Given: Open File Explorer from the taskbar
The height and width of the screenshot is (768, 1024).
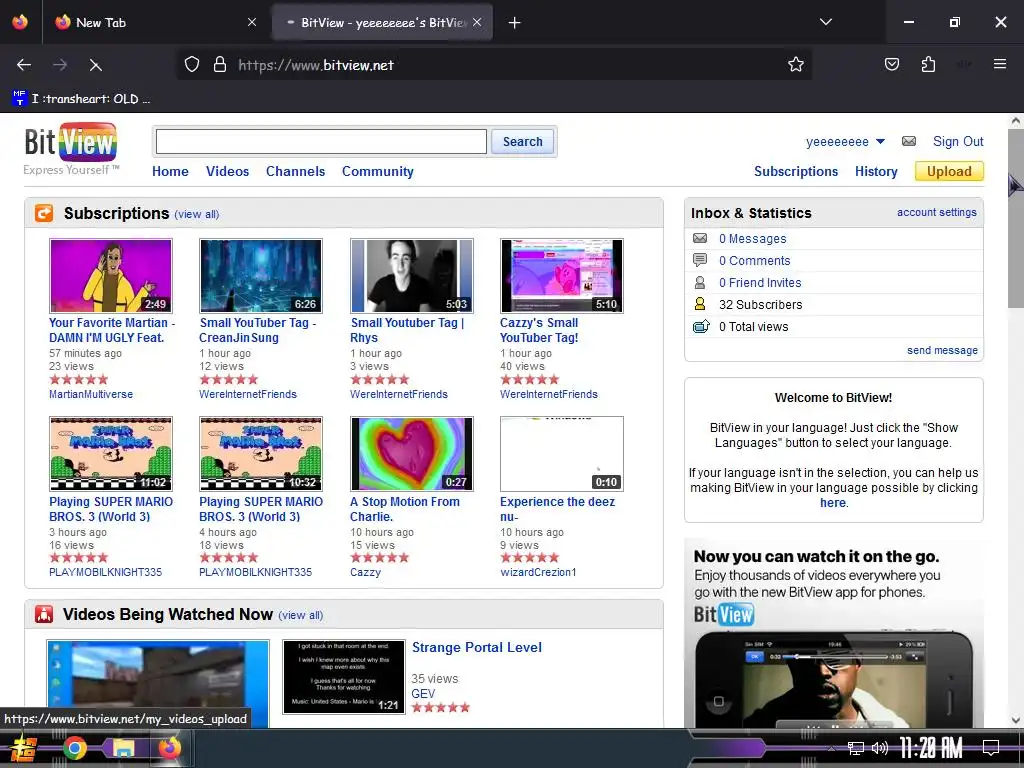Looking at the screenshot, I should [122, 748].
